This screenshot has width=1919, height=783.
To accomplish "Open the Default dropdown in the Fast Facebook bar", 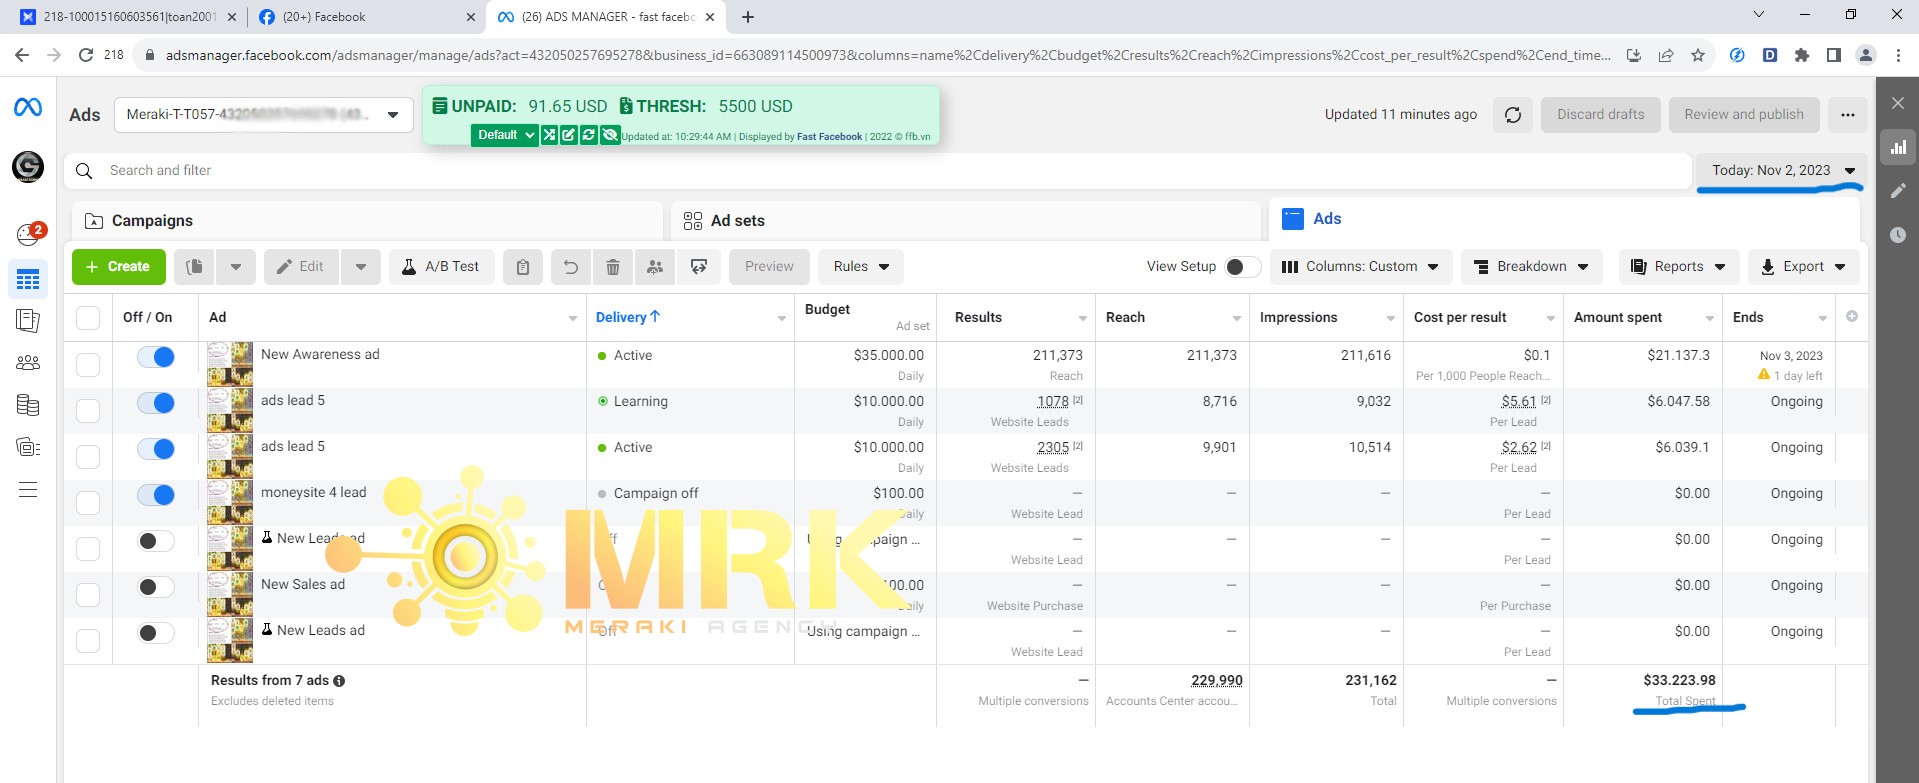I will click(x=505, y=135).
